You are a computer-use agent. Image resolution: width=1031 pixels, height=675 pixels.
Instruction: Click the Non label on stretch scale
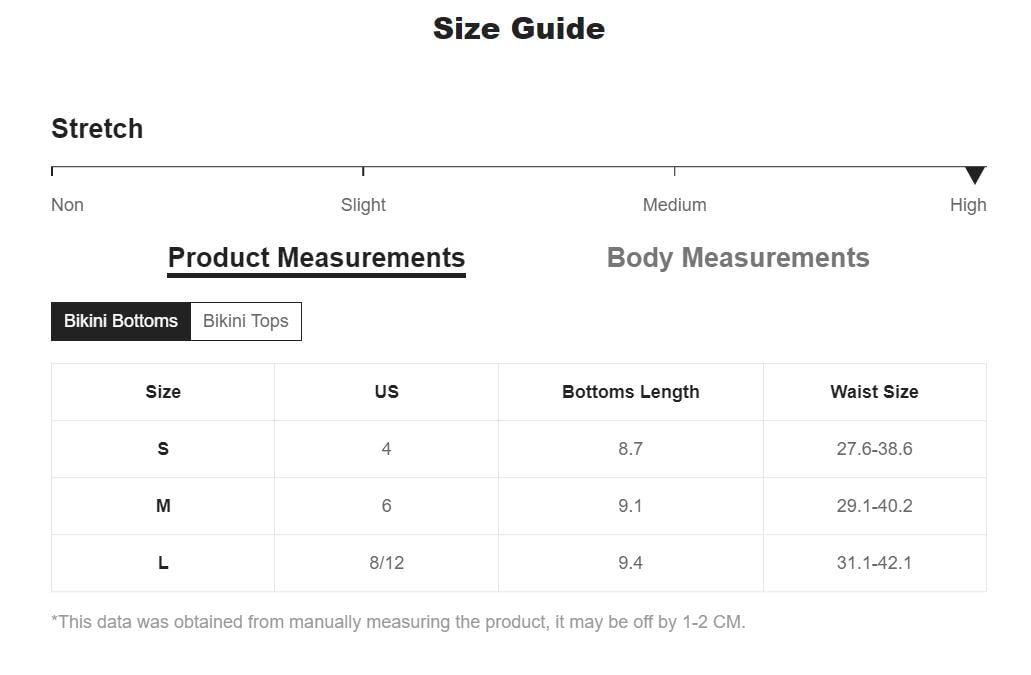coord(67,205)
